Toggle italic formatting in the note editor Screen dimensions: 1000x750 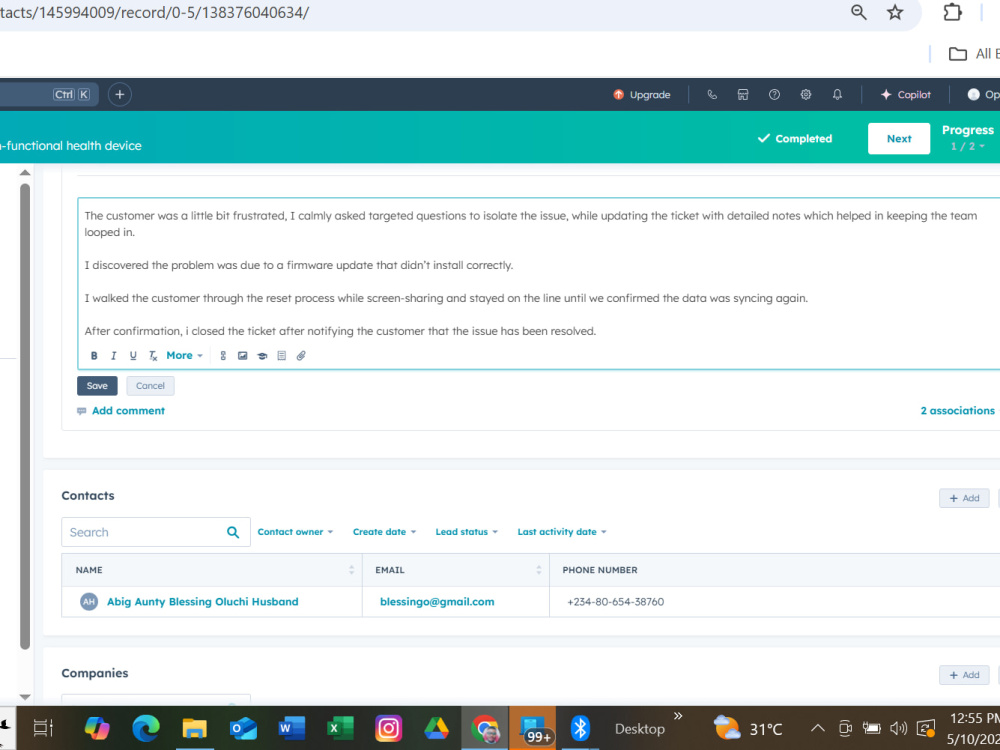[114, 356]
